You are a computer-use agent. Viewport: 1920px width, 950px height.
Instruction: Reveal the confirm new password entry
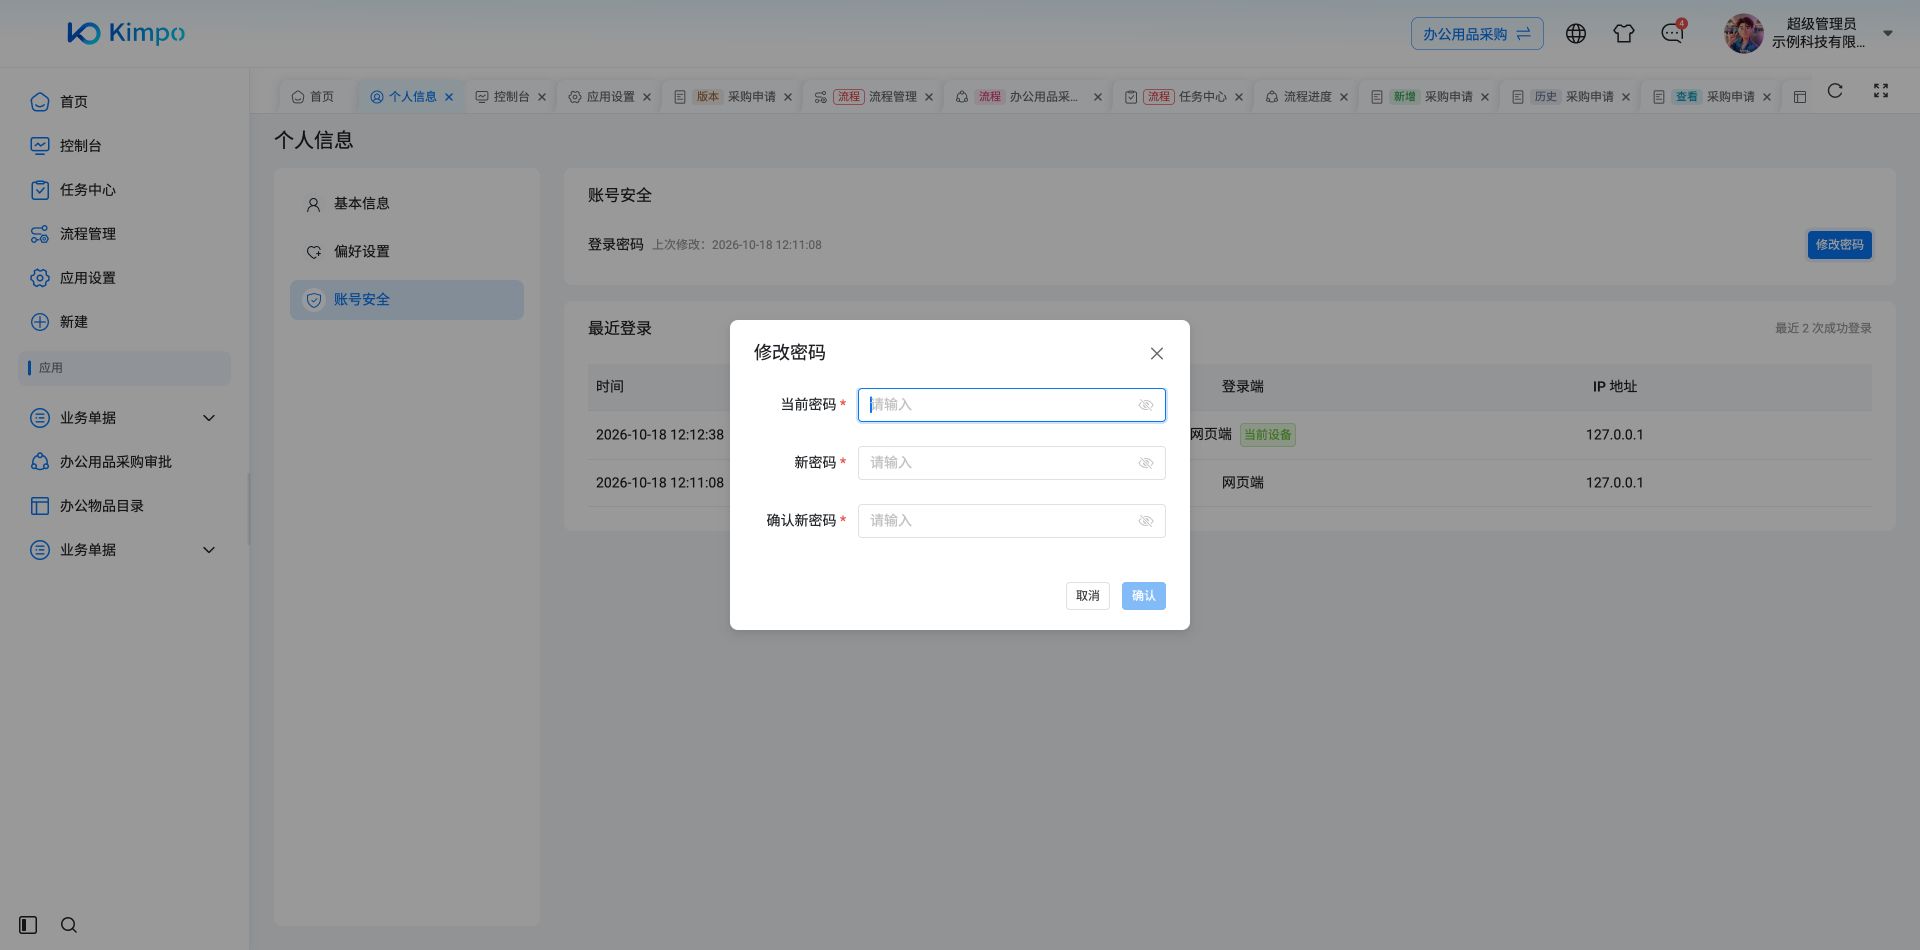[x=1145, y=521]
